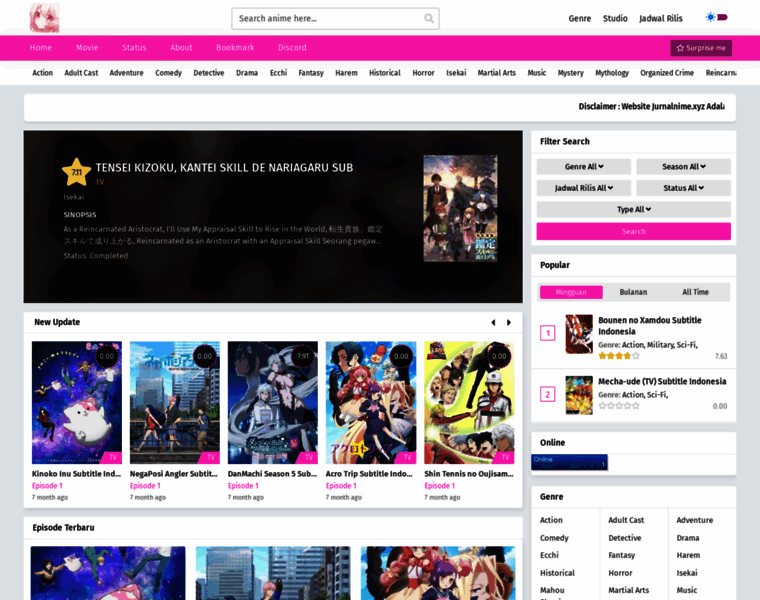Open the Type All dropdown

[633, 209]
